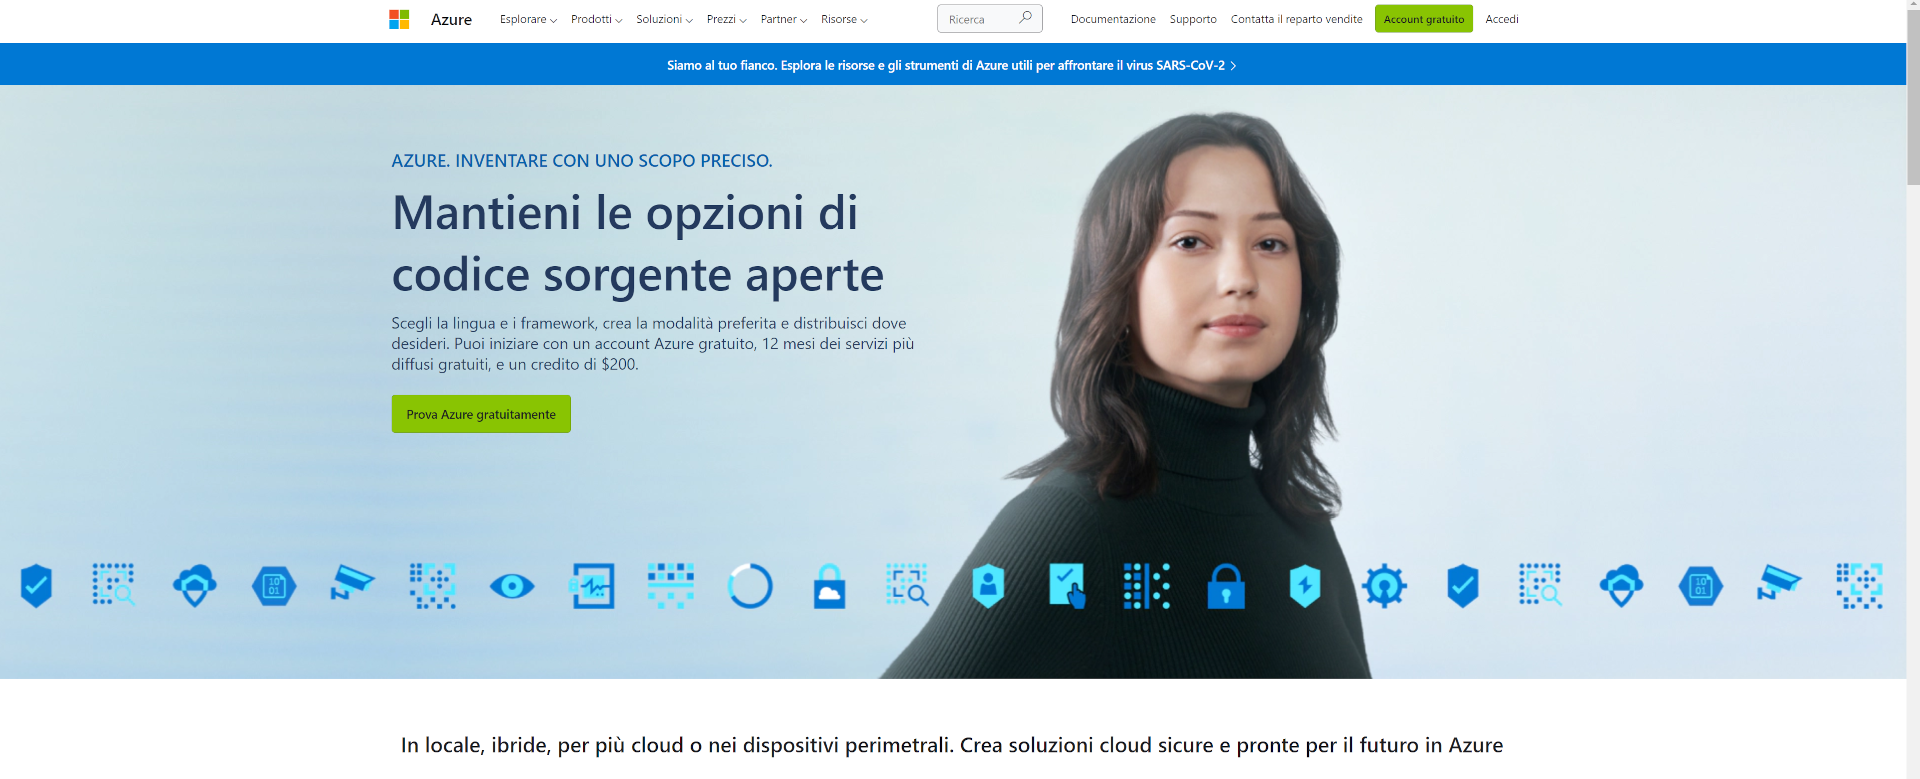1920x779 pixels.
Task: Open the Soluzioni dropdown menu
Action: pyautogui.click(x=664, y=19)
